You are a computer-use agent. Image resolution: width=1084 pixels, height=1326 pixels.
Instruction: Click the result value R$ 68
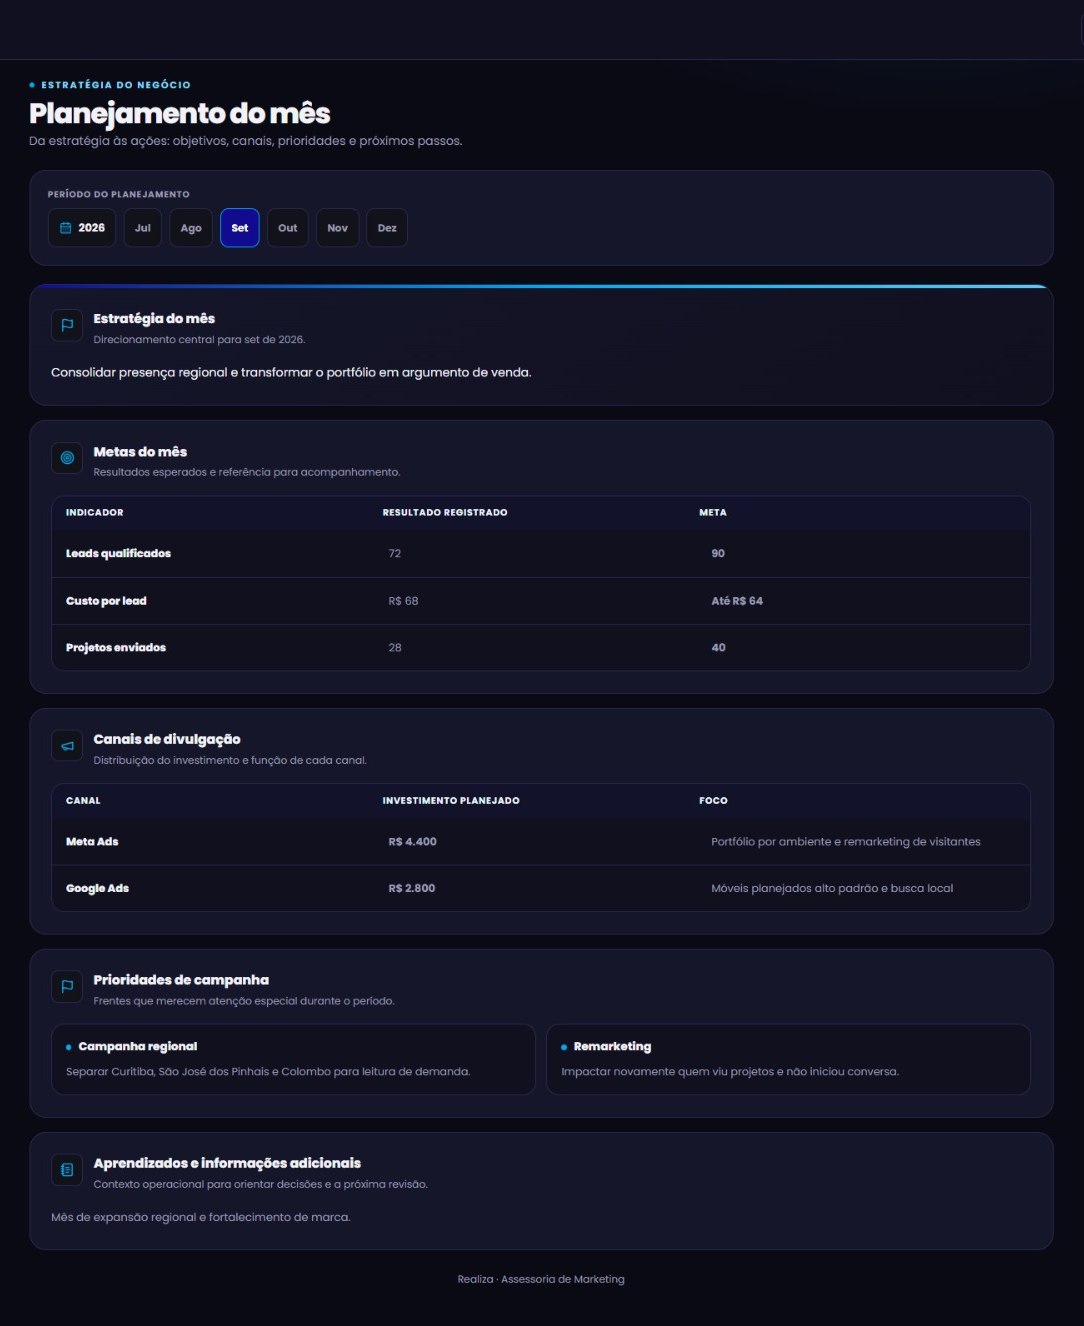404,601
